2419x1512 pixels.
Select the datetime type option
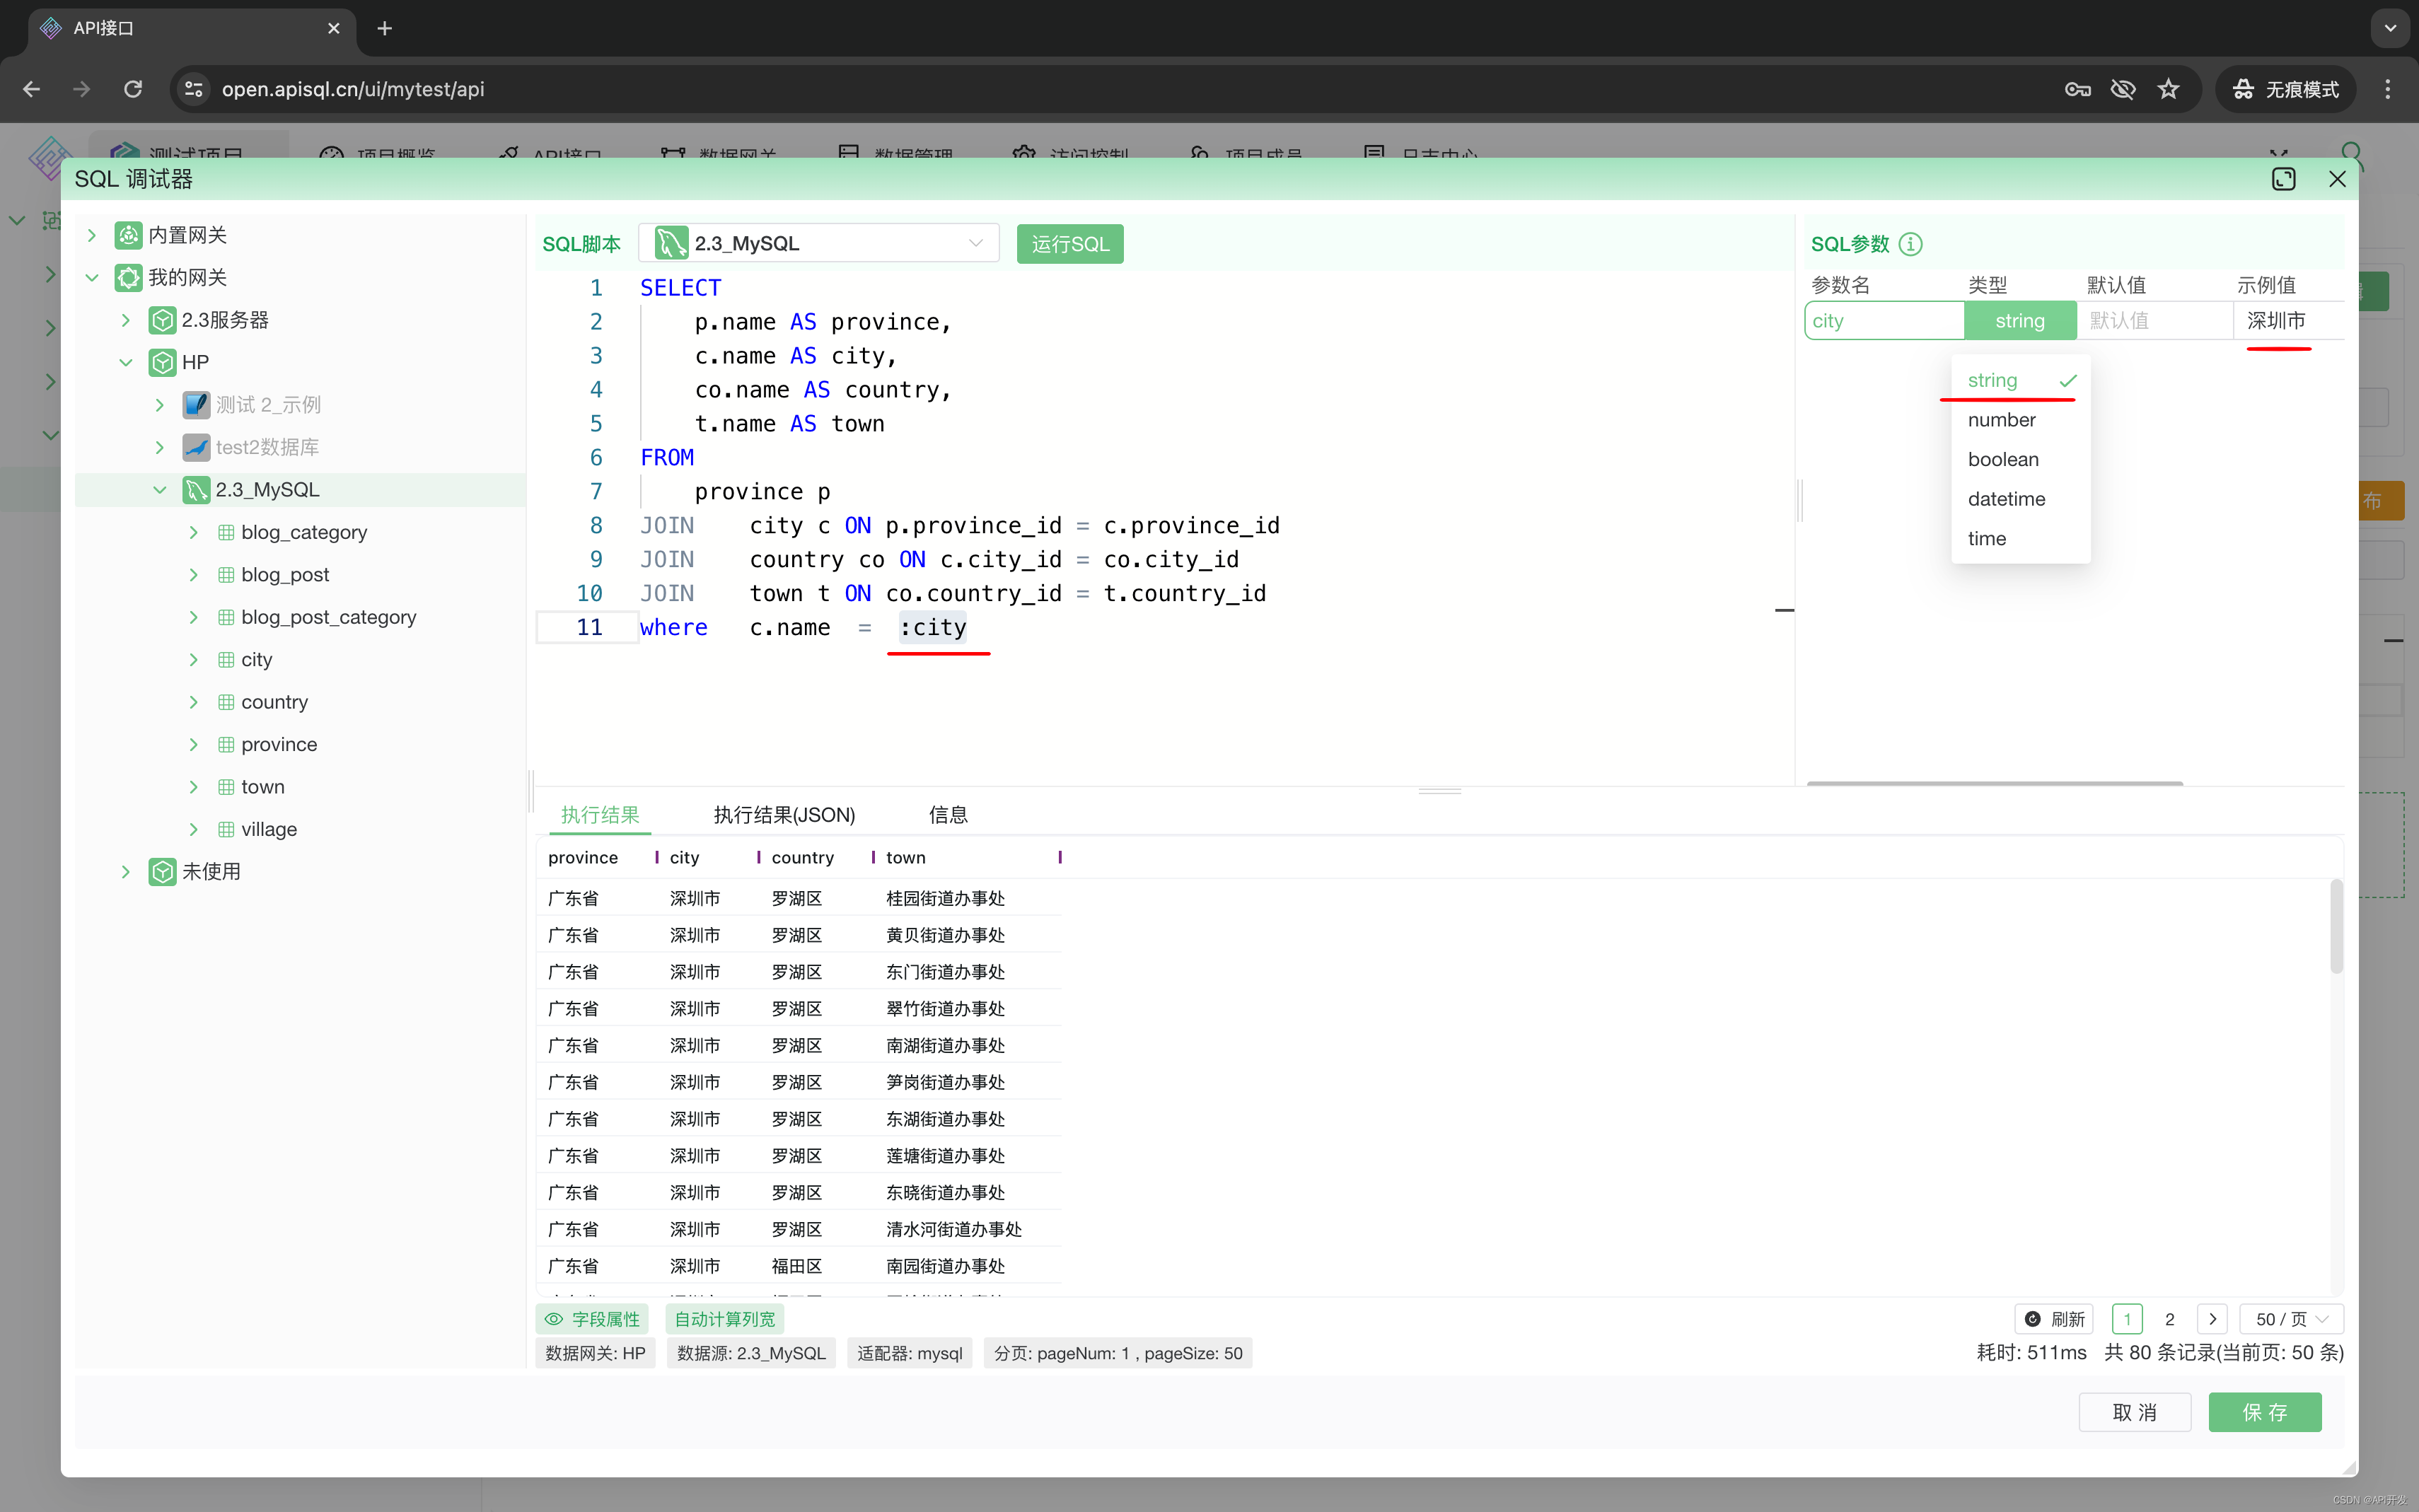(2006, 499)
